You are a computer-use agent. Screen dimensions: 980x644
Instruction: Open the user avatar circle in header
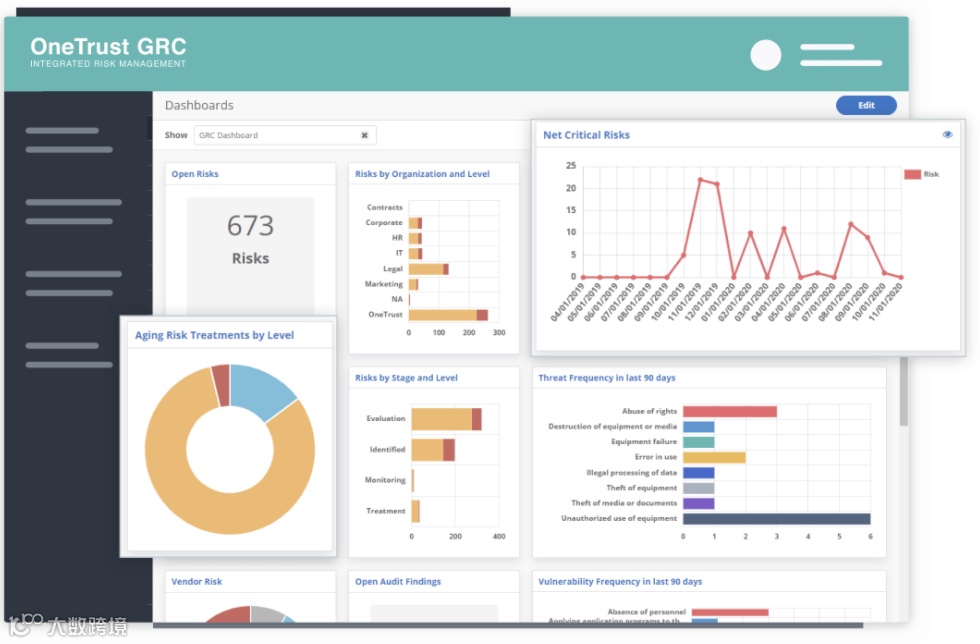click(766, 55)
